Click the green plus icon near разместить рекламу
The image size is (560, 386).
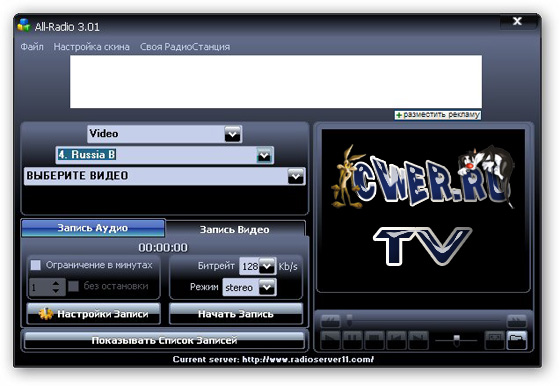coord(399,115)
